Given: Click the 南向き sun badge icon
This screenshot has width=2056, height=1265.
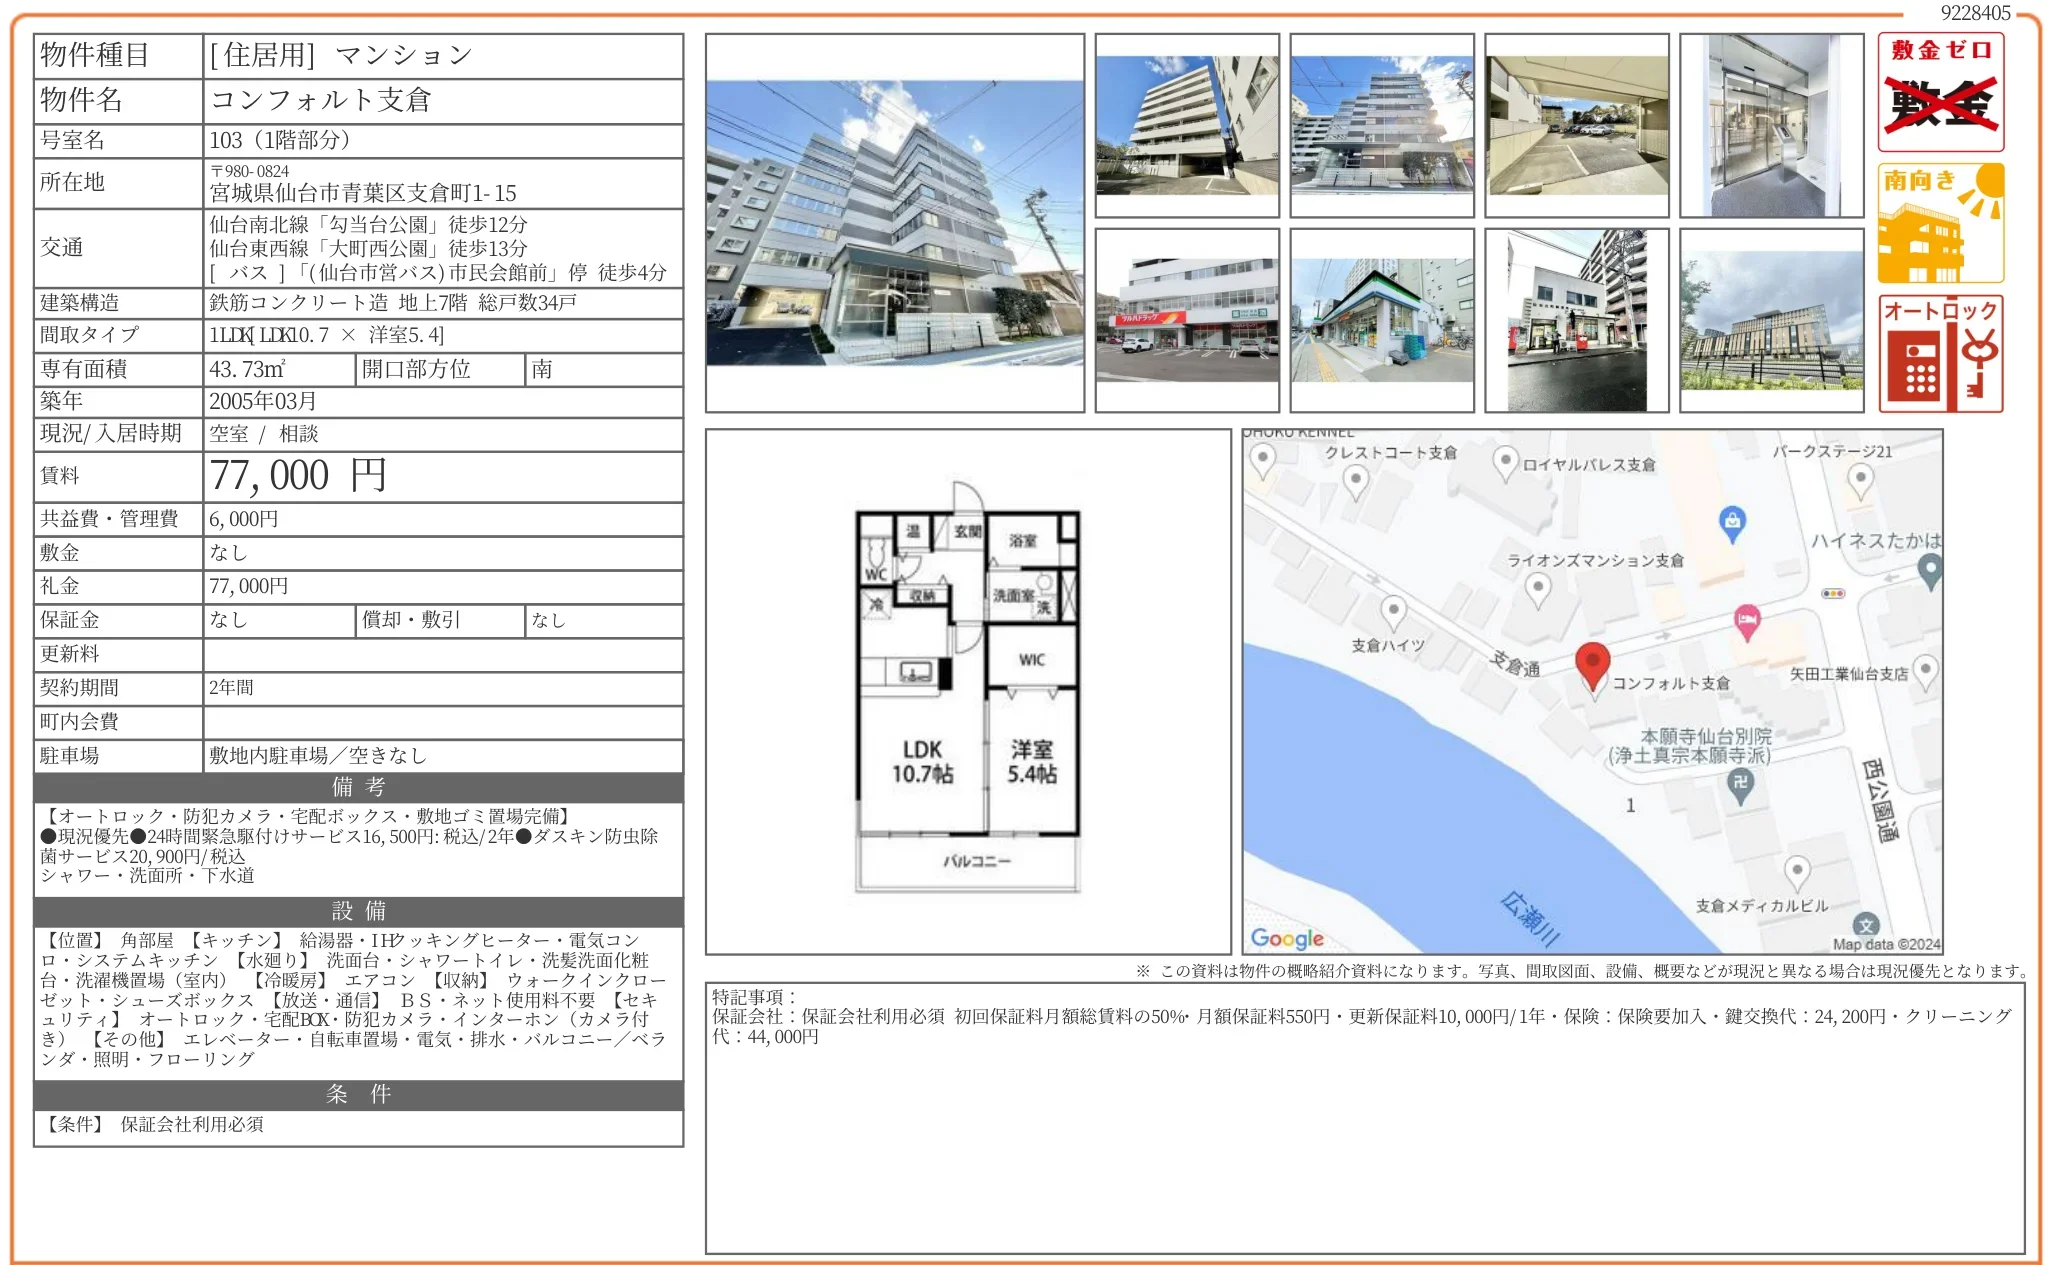Looking at the screenshot, I should pyautogui.click(x=1940, y=223).
